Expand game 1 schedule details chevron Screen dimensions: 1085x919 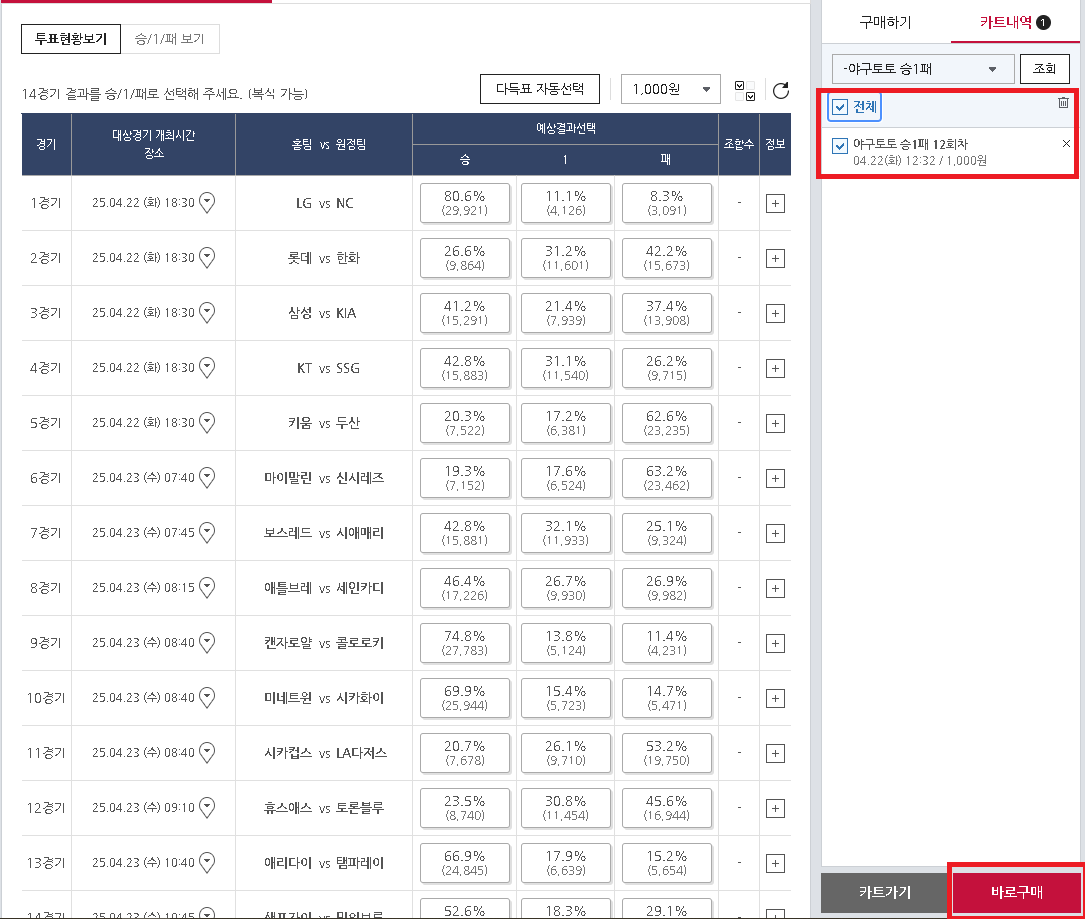point(206,202)
